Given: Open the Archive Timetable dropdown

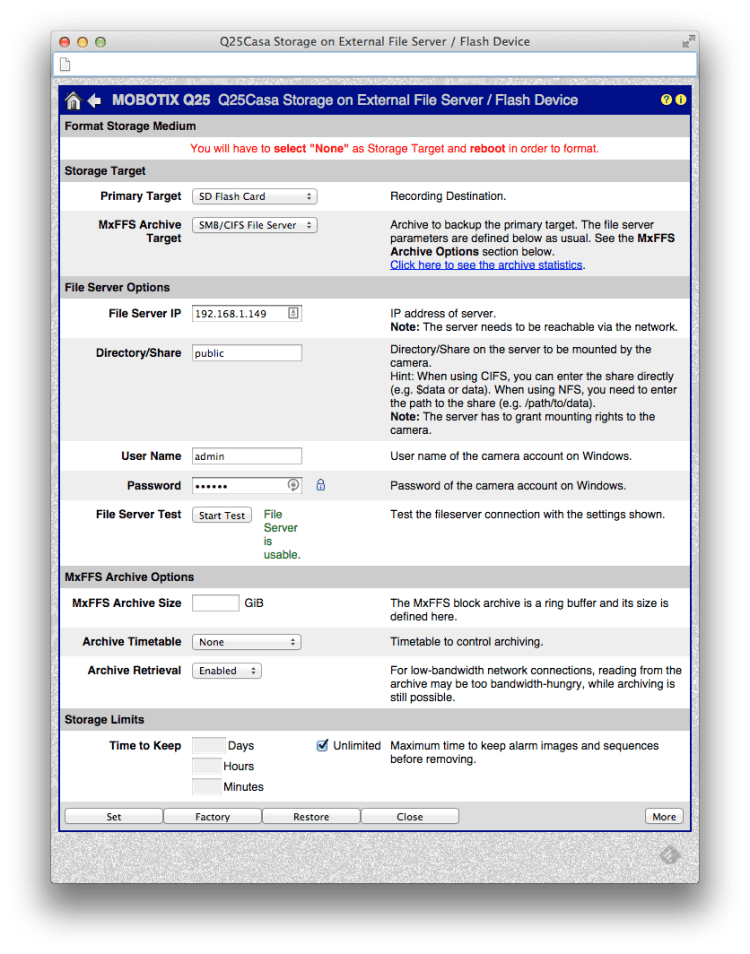Looking at the screenshot, I should click(x=246, y=642).
